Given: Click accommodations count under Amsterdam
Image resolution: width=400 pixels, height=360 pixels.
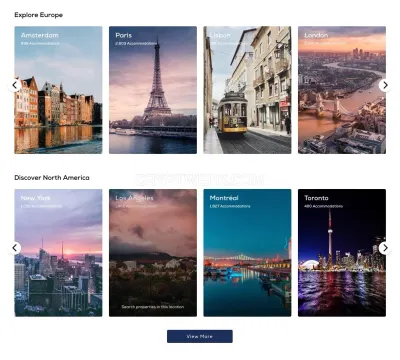Looking at the screenshot, I should pos(40,43).
